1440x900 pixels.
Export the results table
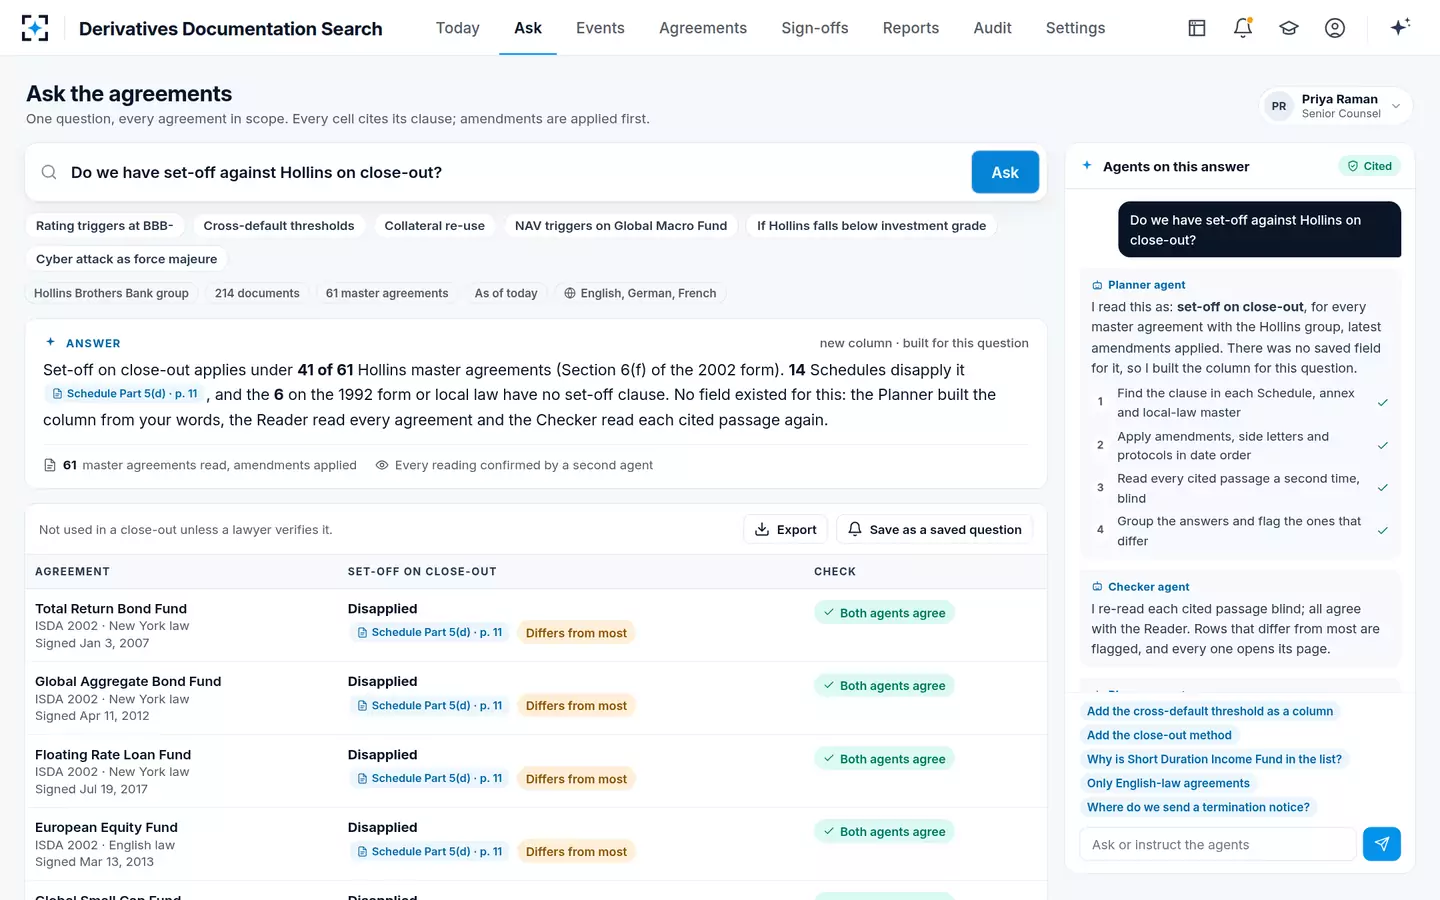tap(786, 529)
